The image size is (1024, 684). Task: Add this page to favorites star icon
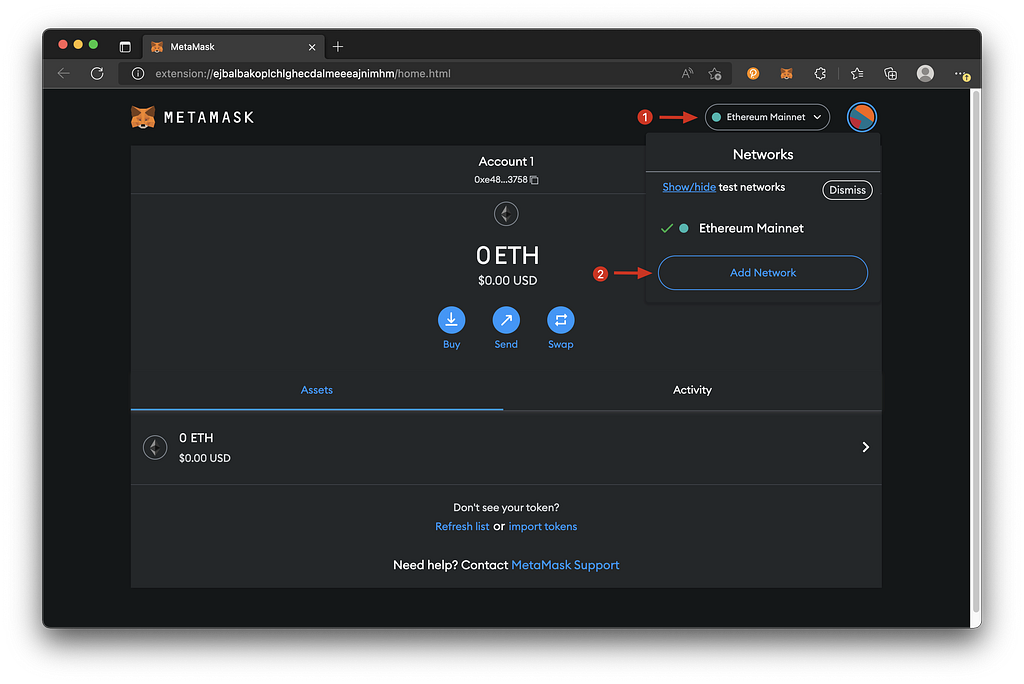(715, 74)
